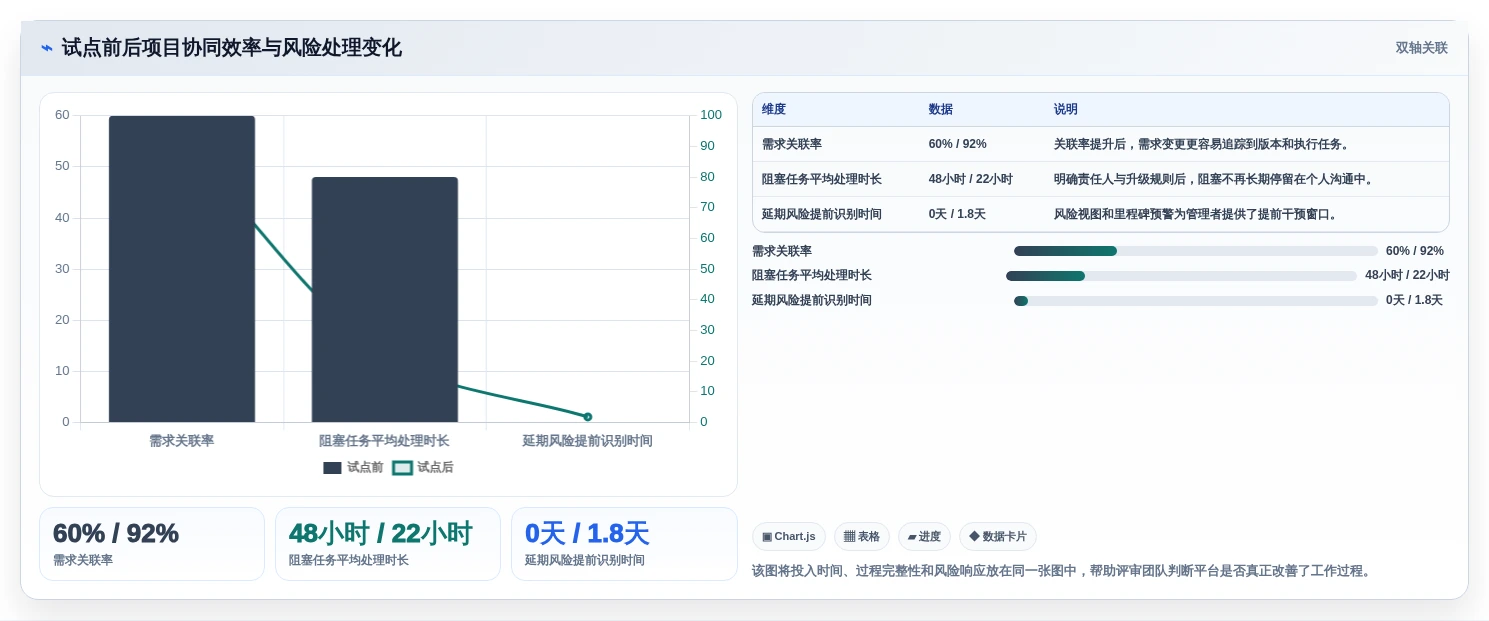Toggle the 试点前 legend entry
The height and width of the screenshot is (621, 1489).
(353, 467)
